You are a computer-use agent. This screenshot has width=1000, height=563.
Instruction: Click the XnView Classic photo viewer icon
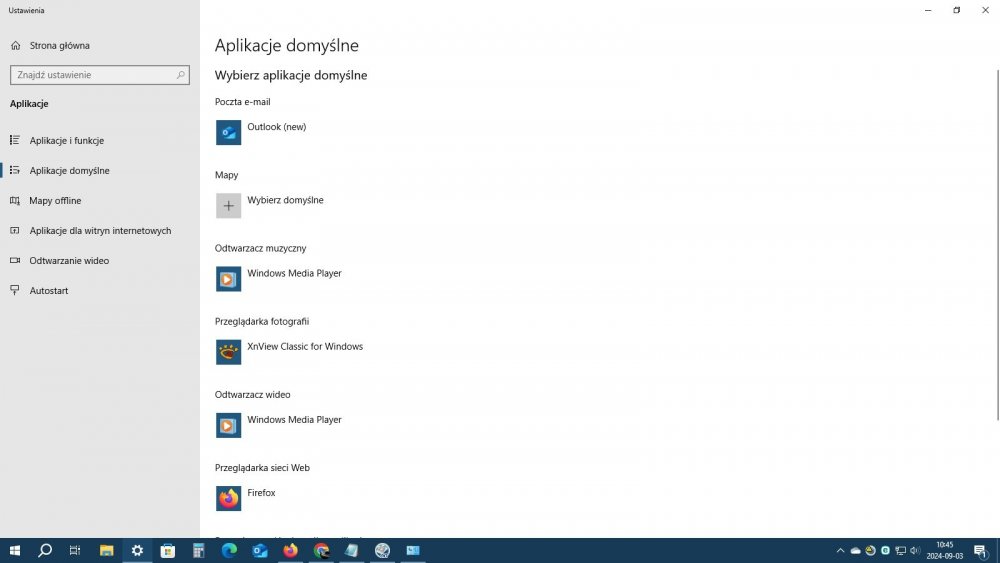pyautogui.click(x=228, y=352)
